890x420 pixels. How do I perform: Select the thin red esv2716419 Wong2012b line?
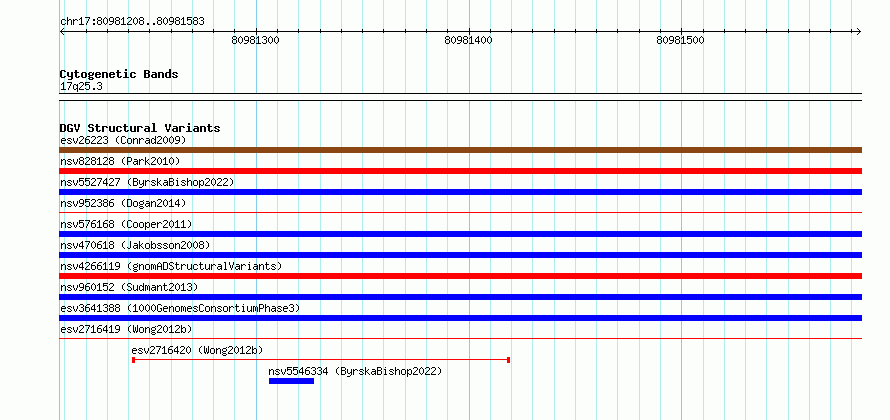[460, 338]
